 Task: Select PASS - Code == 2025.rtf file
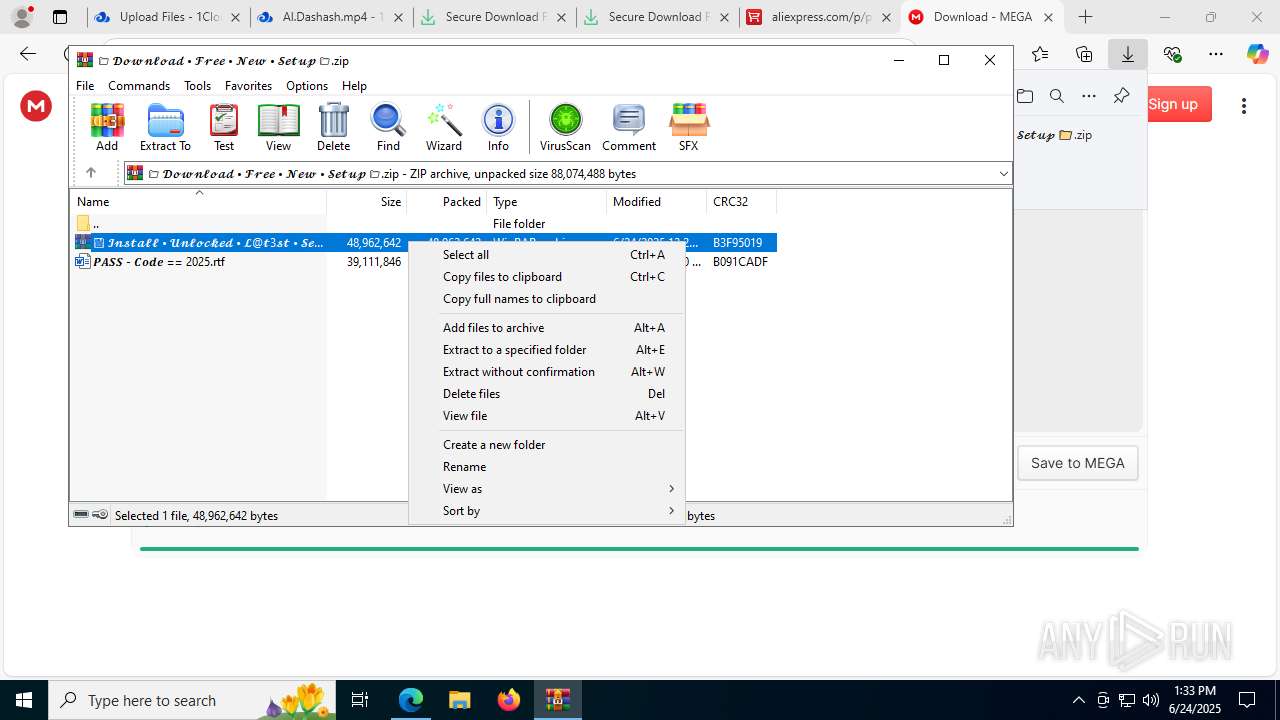(159, 262)
